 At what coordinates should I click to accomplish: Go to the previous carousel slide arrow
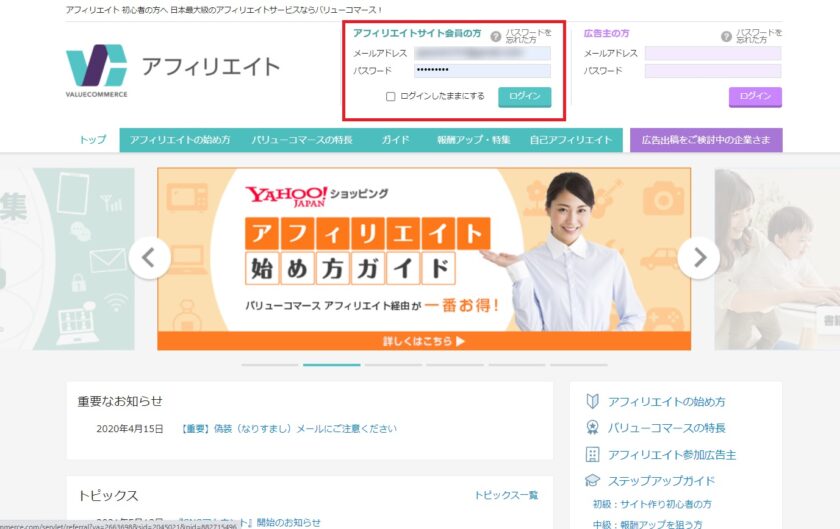click(149, 258)
